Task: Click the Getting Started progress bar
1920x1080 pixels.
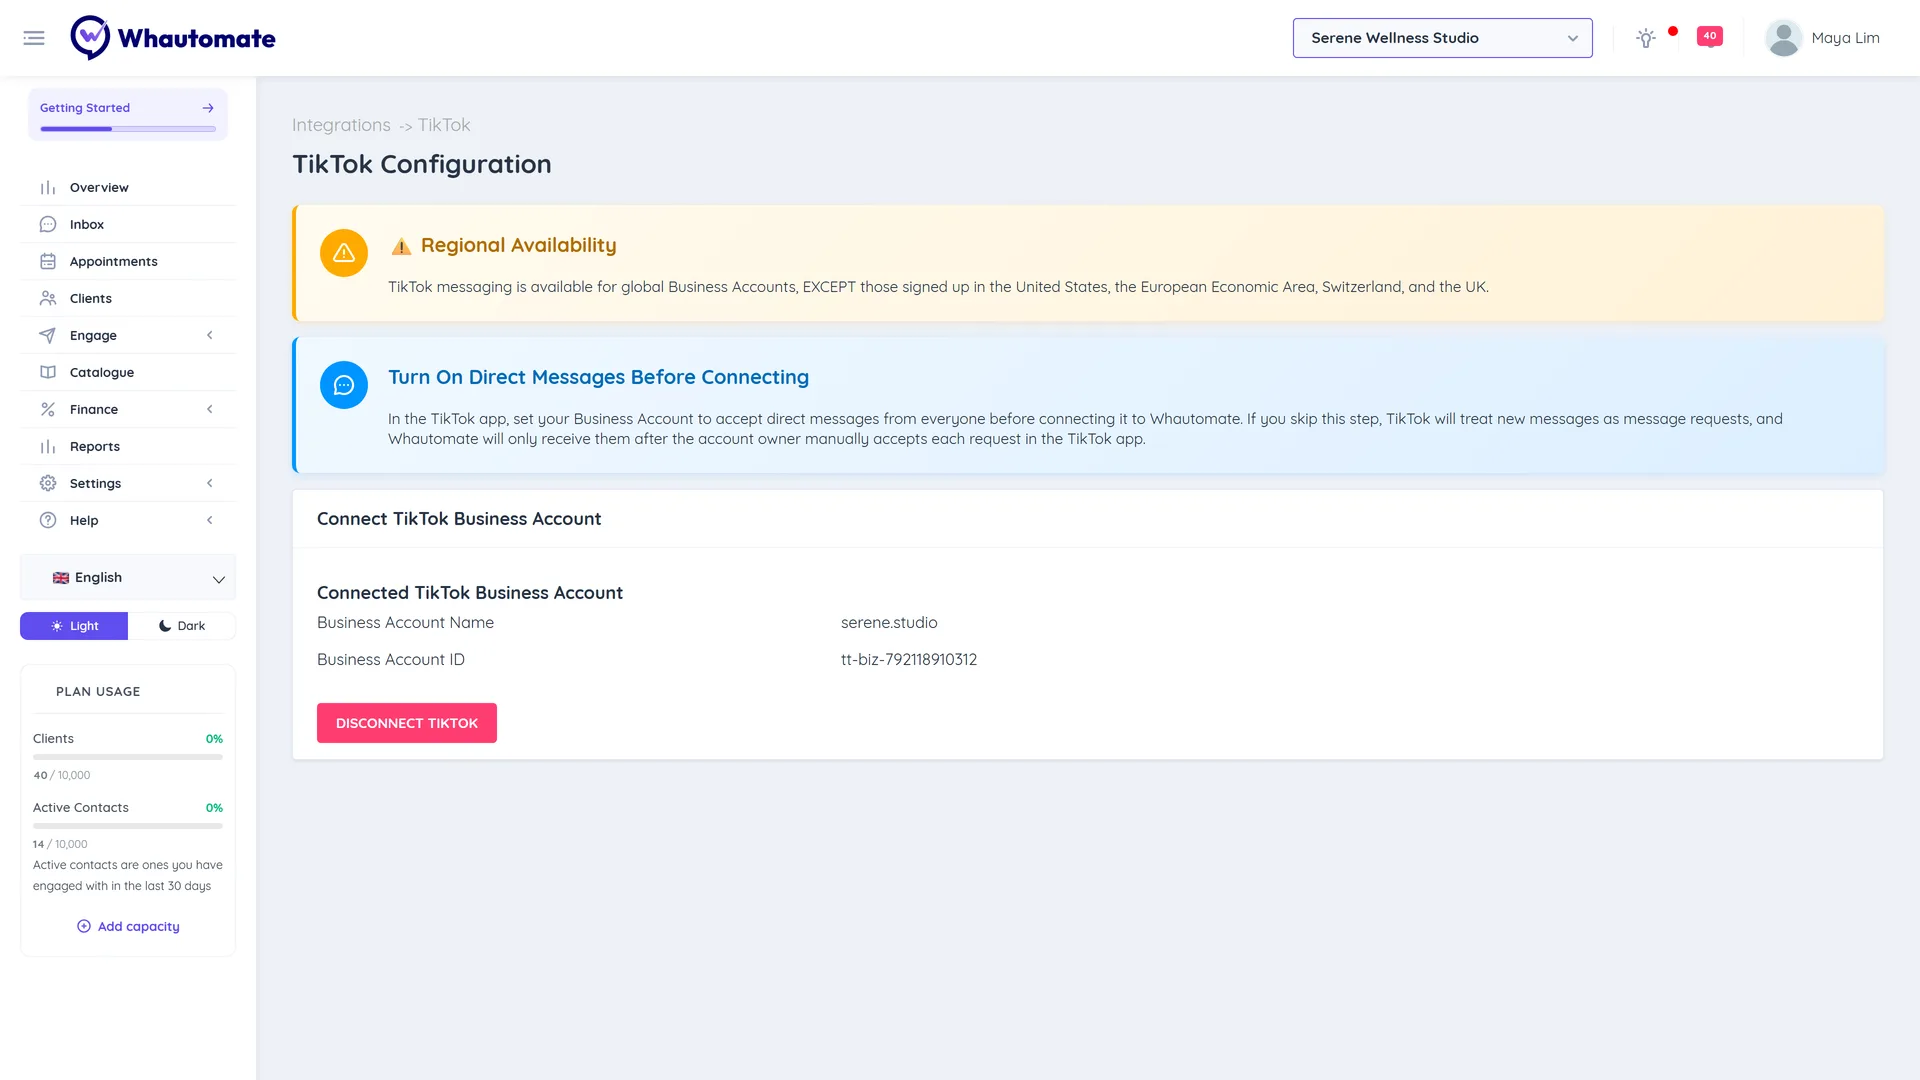Action: coord(128,129)
